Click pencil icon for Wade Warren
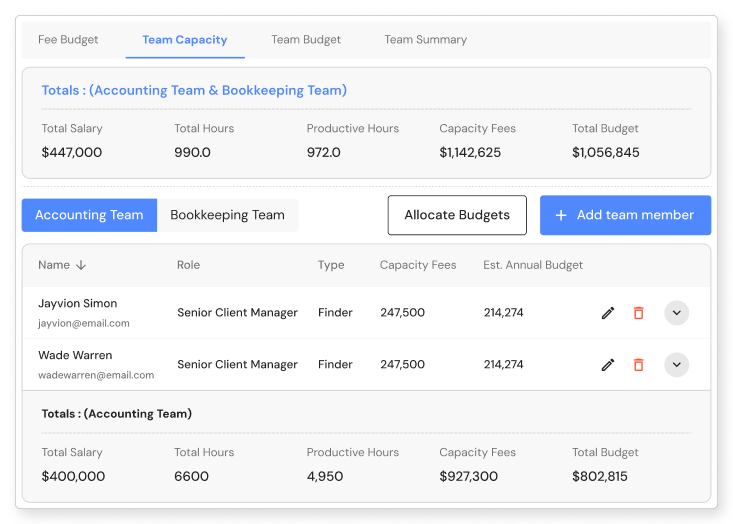Image resolution: width=733 pixels, height=524 pixels. pyautogui.click(x=607, y=365)
